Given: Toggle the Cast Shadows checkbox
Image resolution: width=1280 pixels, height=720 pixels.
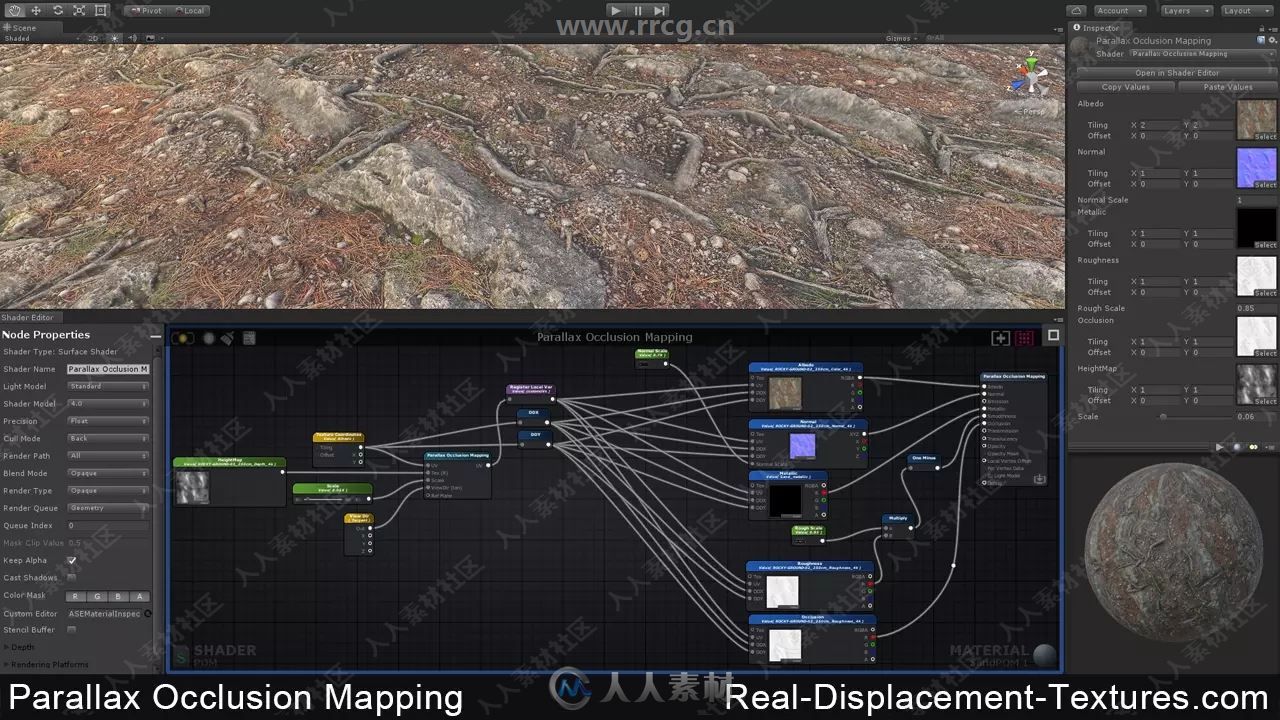Looking at the screenshot, I should click(x=72, y=578).
